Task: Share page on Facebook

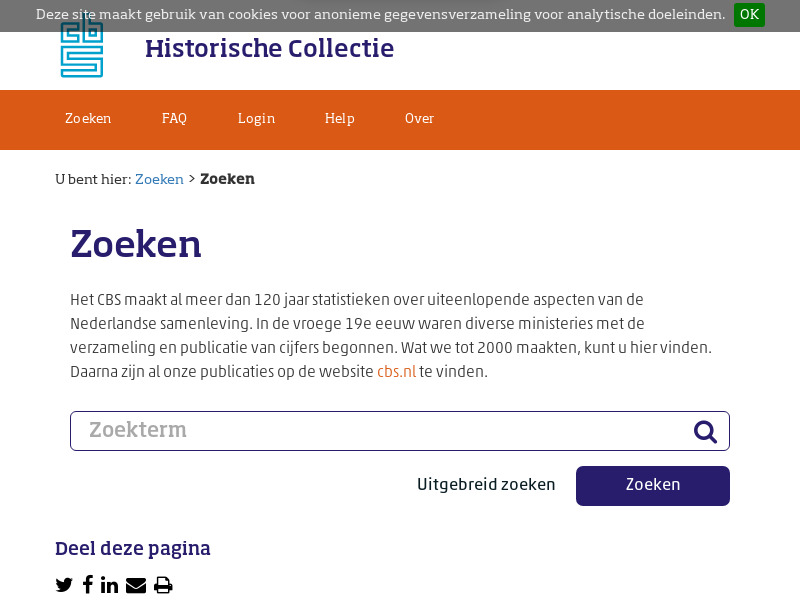Action: pyautogui.click(x=87, y=585)
